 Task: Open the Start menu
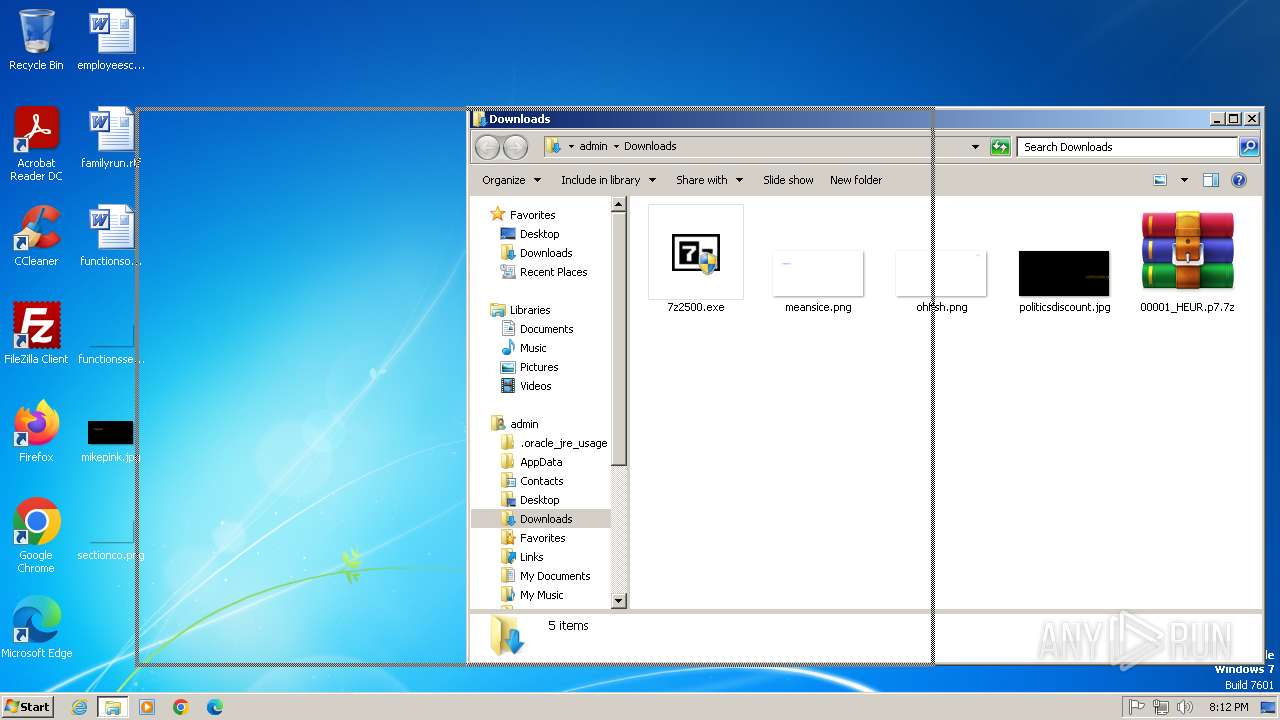(27, 706)
